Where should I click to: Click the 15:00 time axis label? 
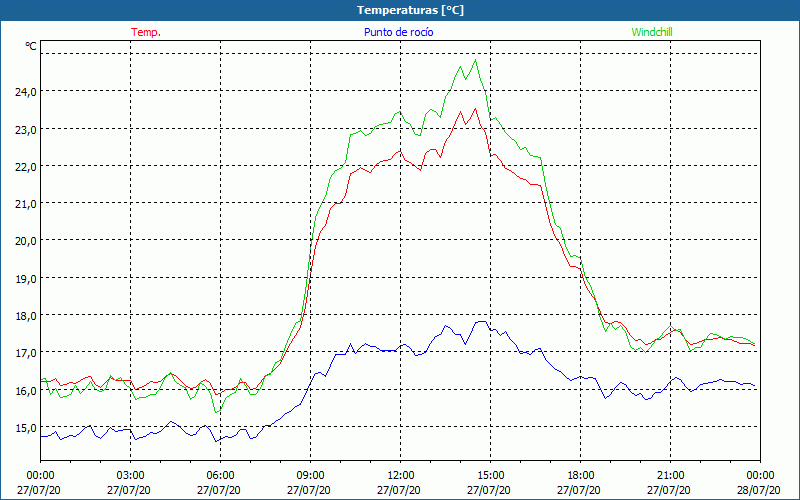490,476
